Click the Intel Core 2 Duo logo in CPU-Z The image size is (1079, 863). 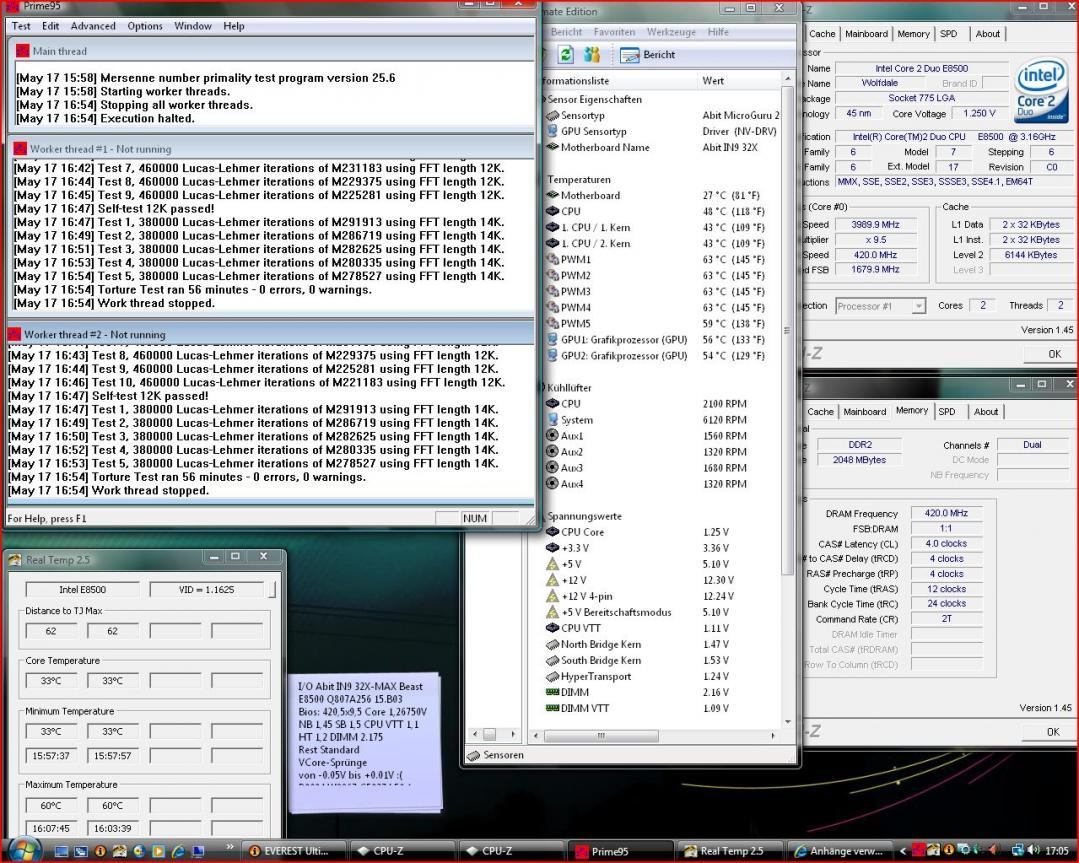(x=1040, y=92)
